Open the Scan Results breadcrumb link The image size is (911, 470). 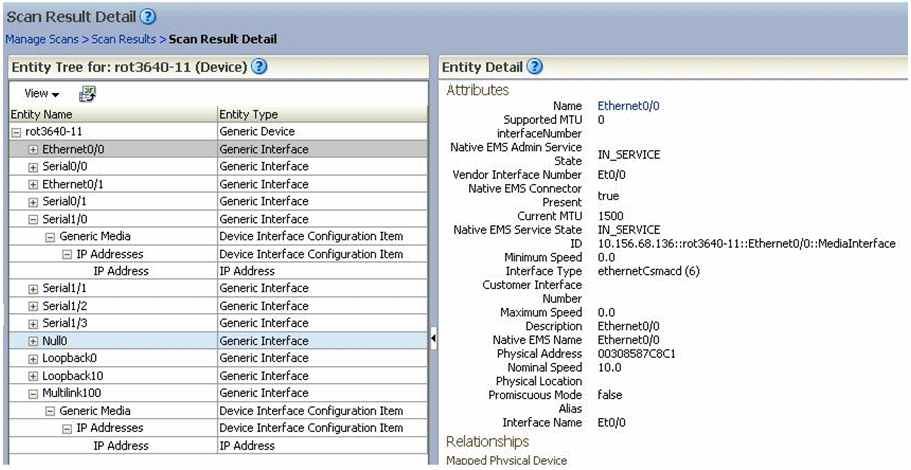pos(125,39)
